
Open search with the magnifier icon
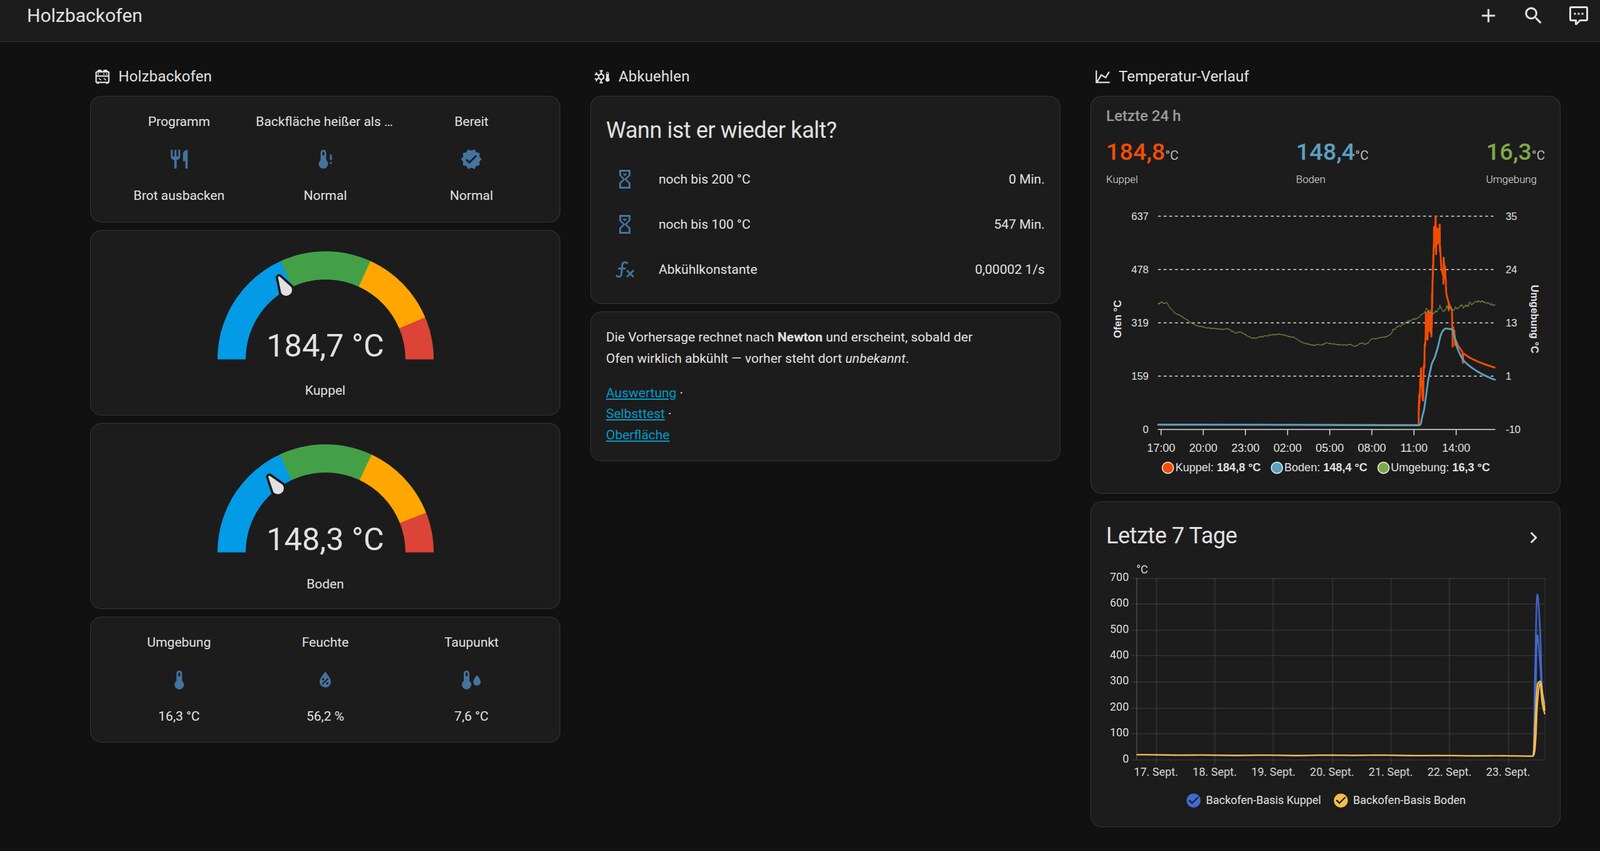[x=1533, y=16]
